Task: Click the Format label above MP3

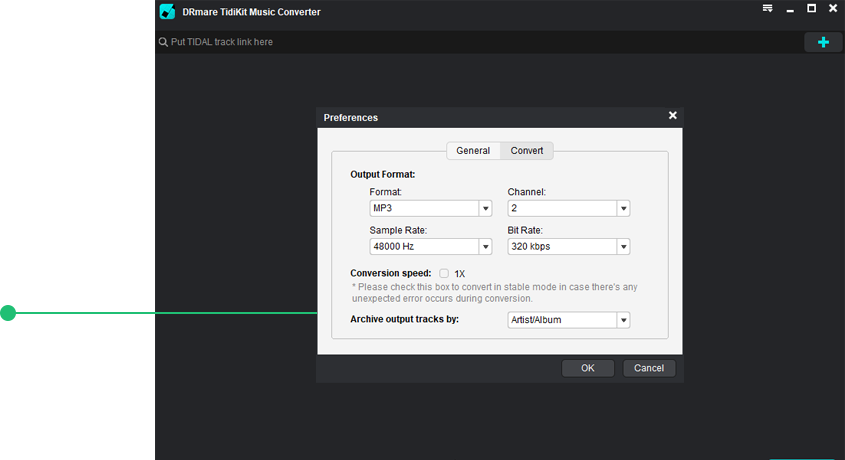Action: click(x=385, y=192)
